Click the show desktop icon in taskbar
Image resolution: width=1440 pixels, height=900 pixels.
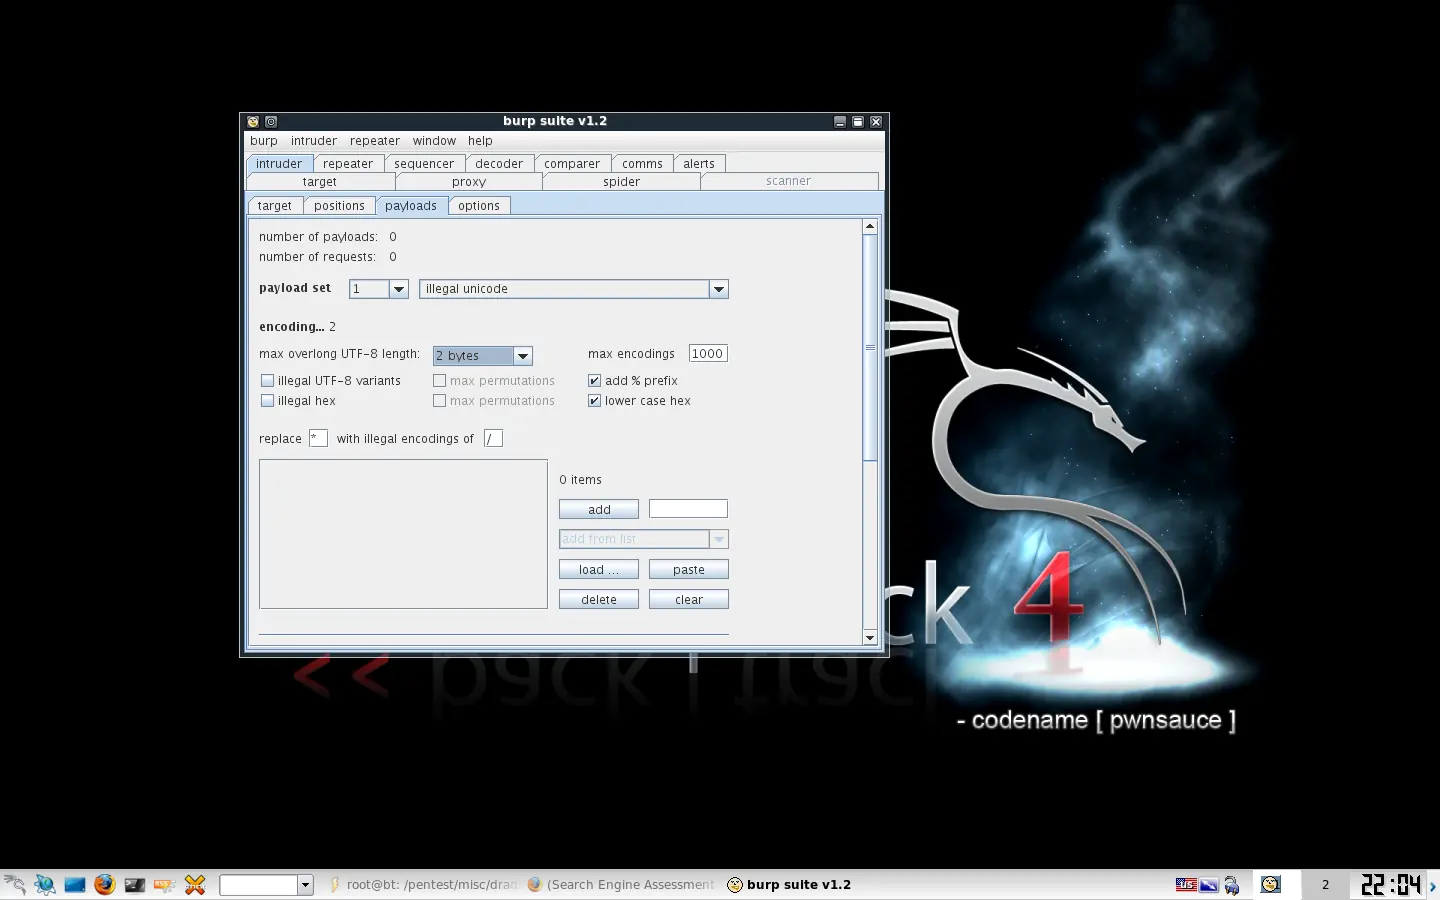pyautogui.click(x=75, y=884)
